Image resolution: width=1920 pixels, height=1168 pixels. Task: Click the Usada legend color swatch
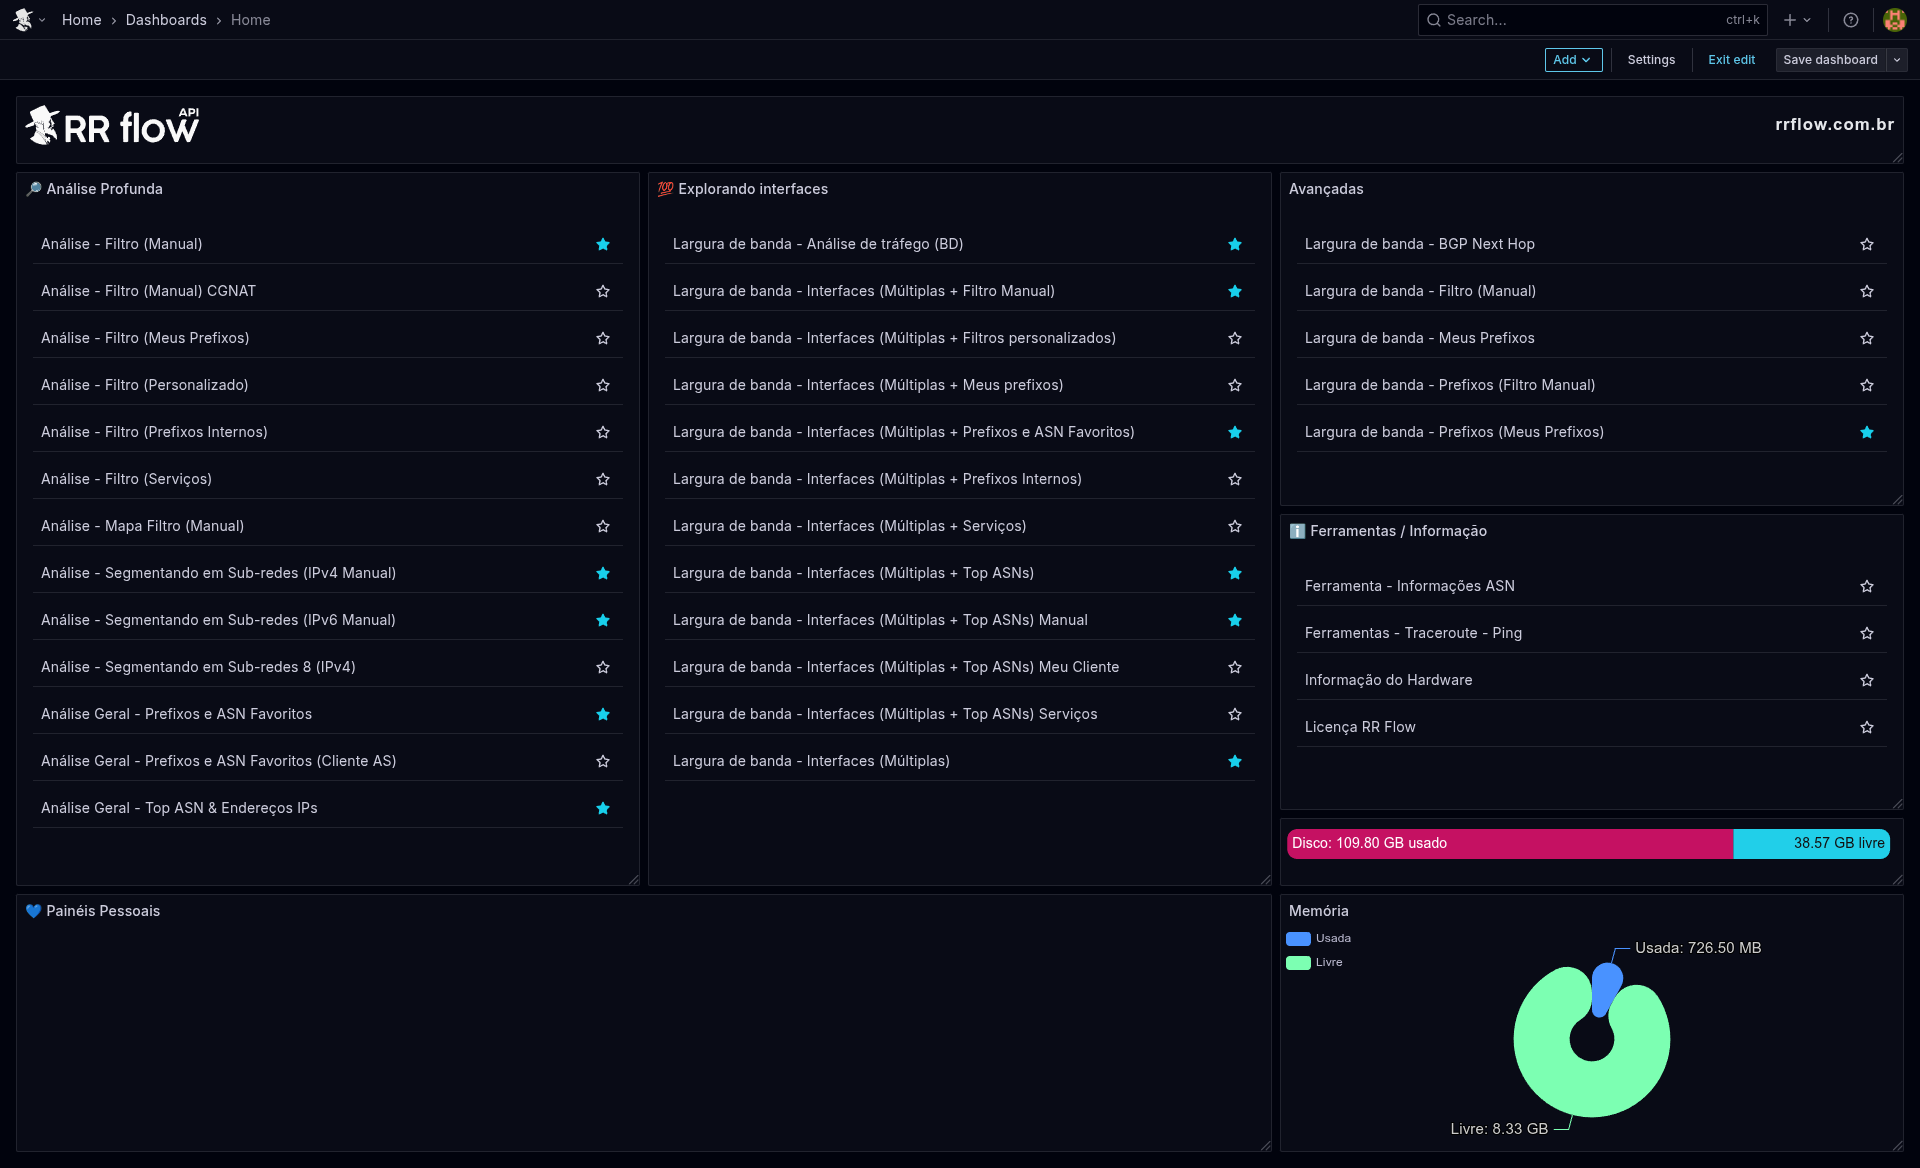1298,938
